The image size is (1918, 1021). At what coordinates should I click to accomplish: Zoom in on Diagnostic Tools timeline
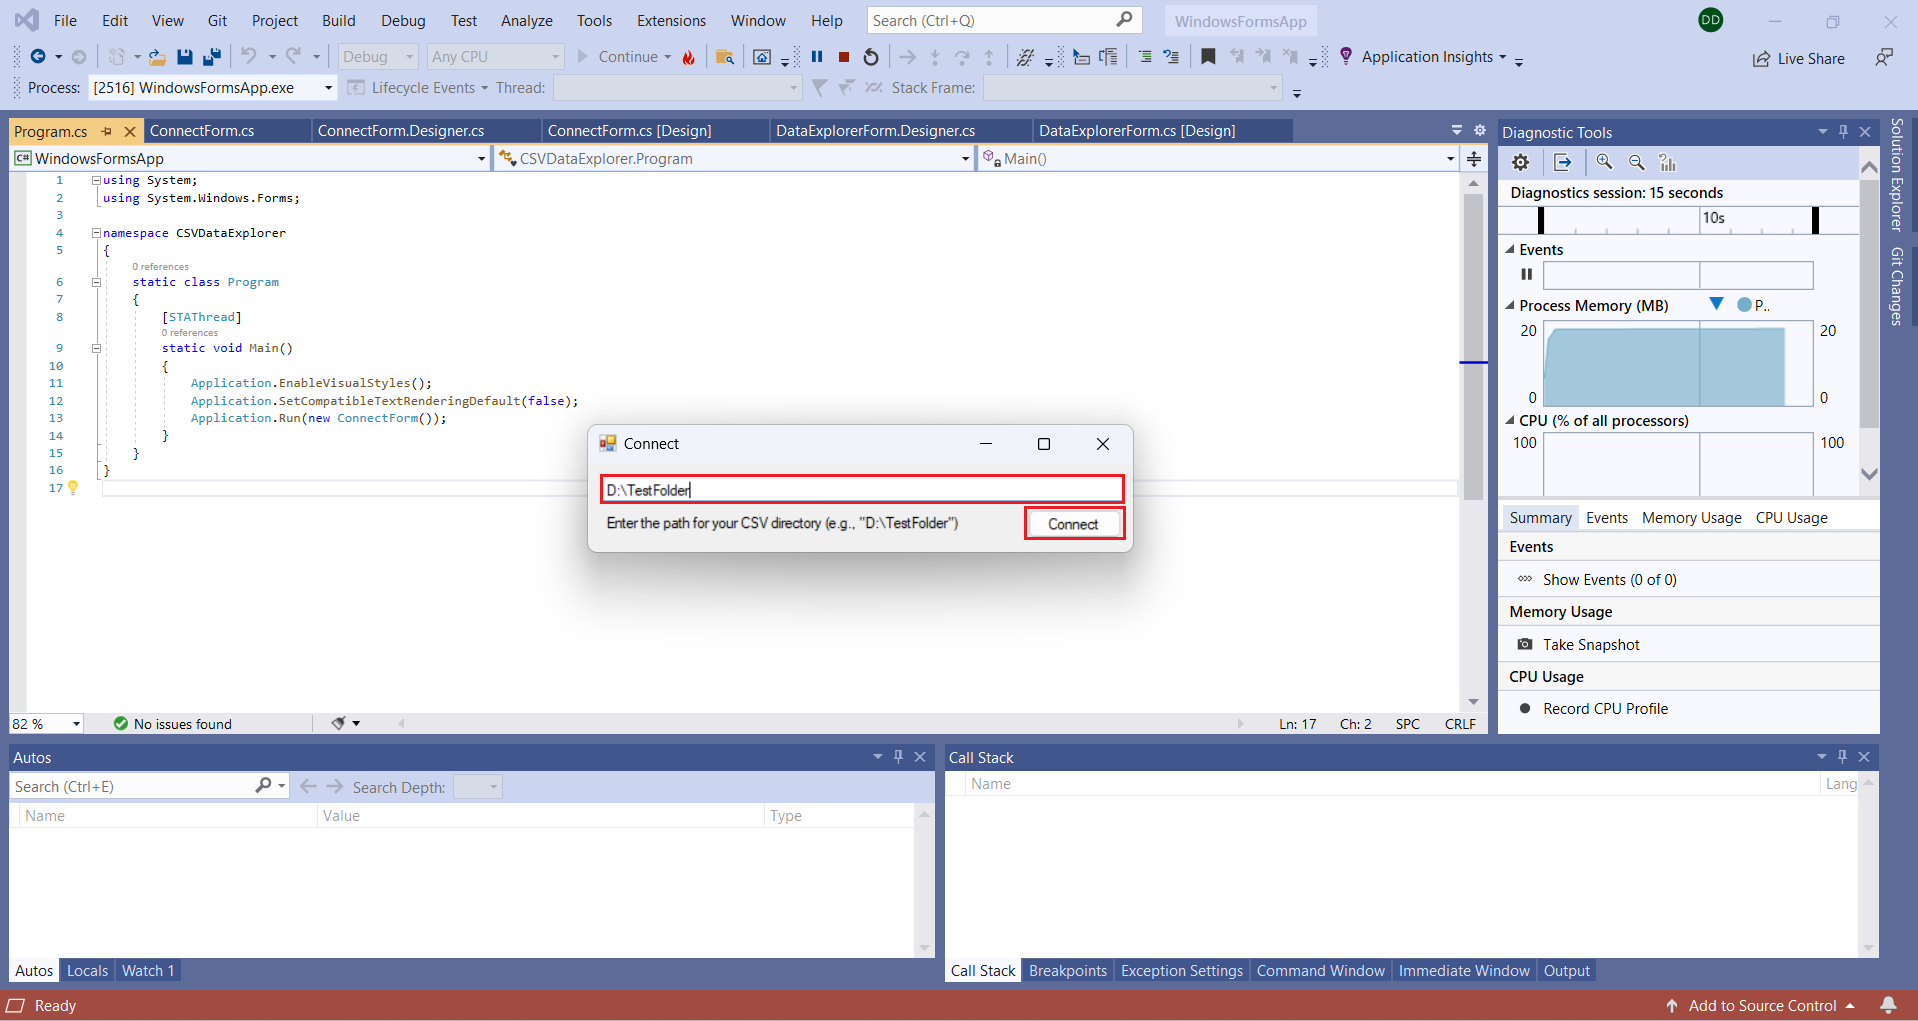1604,162
